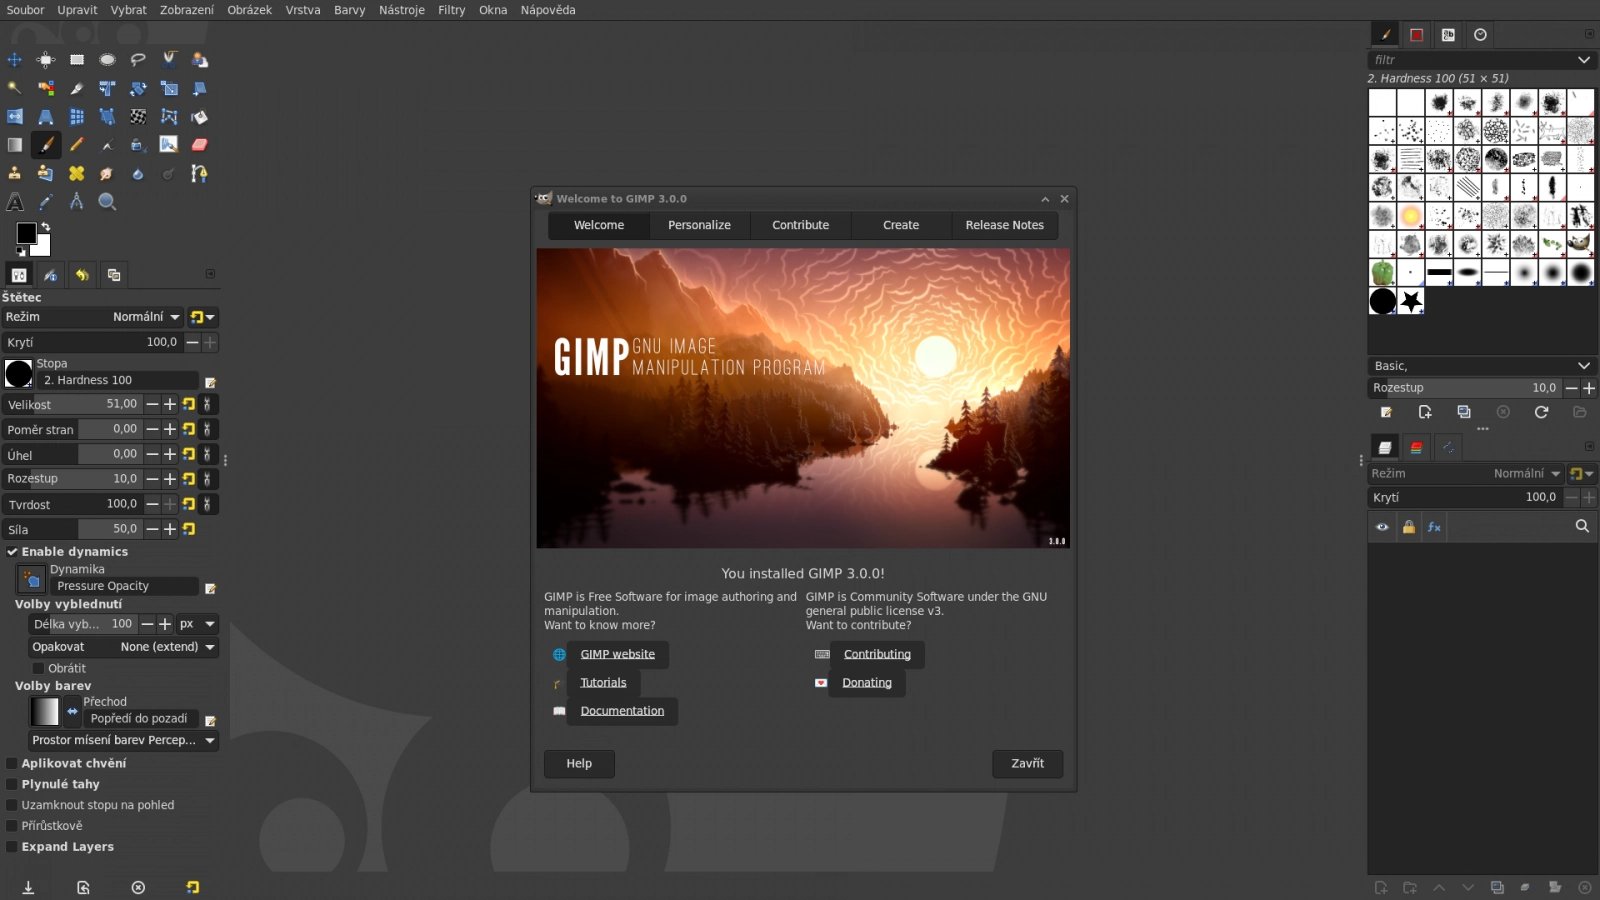Switch to the Personalize tab
Image resolution: width=1600 pixels, height=900 pixels.
[699, 225]
